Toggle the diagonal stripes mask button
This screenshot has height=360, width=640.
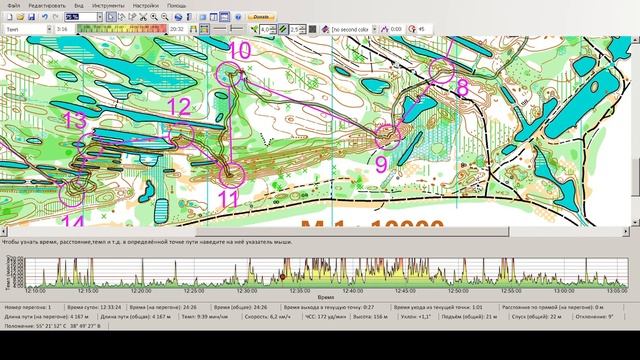(x=283, y=29)
